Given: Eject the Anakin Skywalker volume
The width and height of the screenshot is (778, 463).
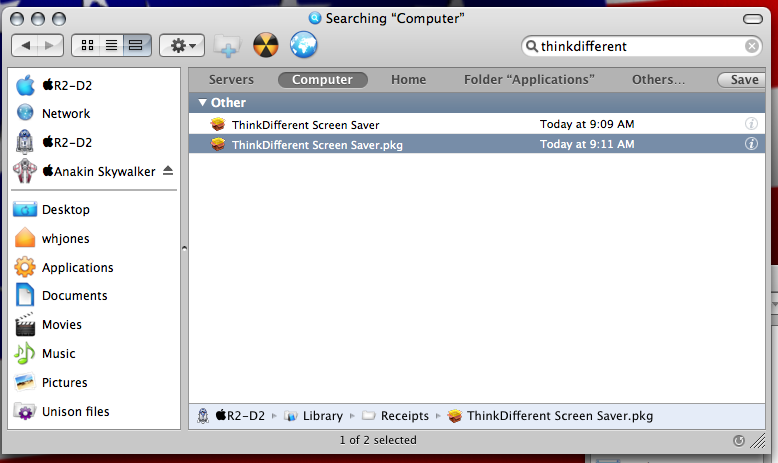Looking at the screenshot, I should (x=168, y=171).
